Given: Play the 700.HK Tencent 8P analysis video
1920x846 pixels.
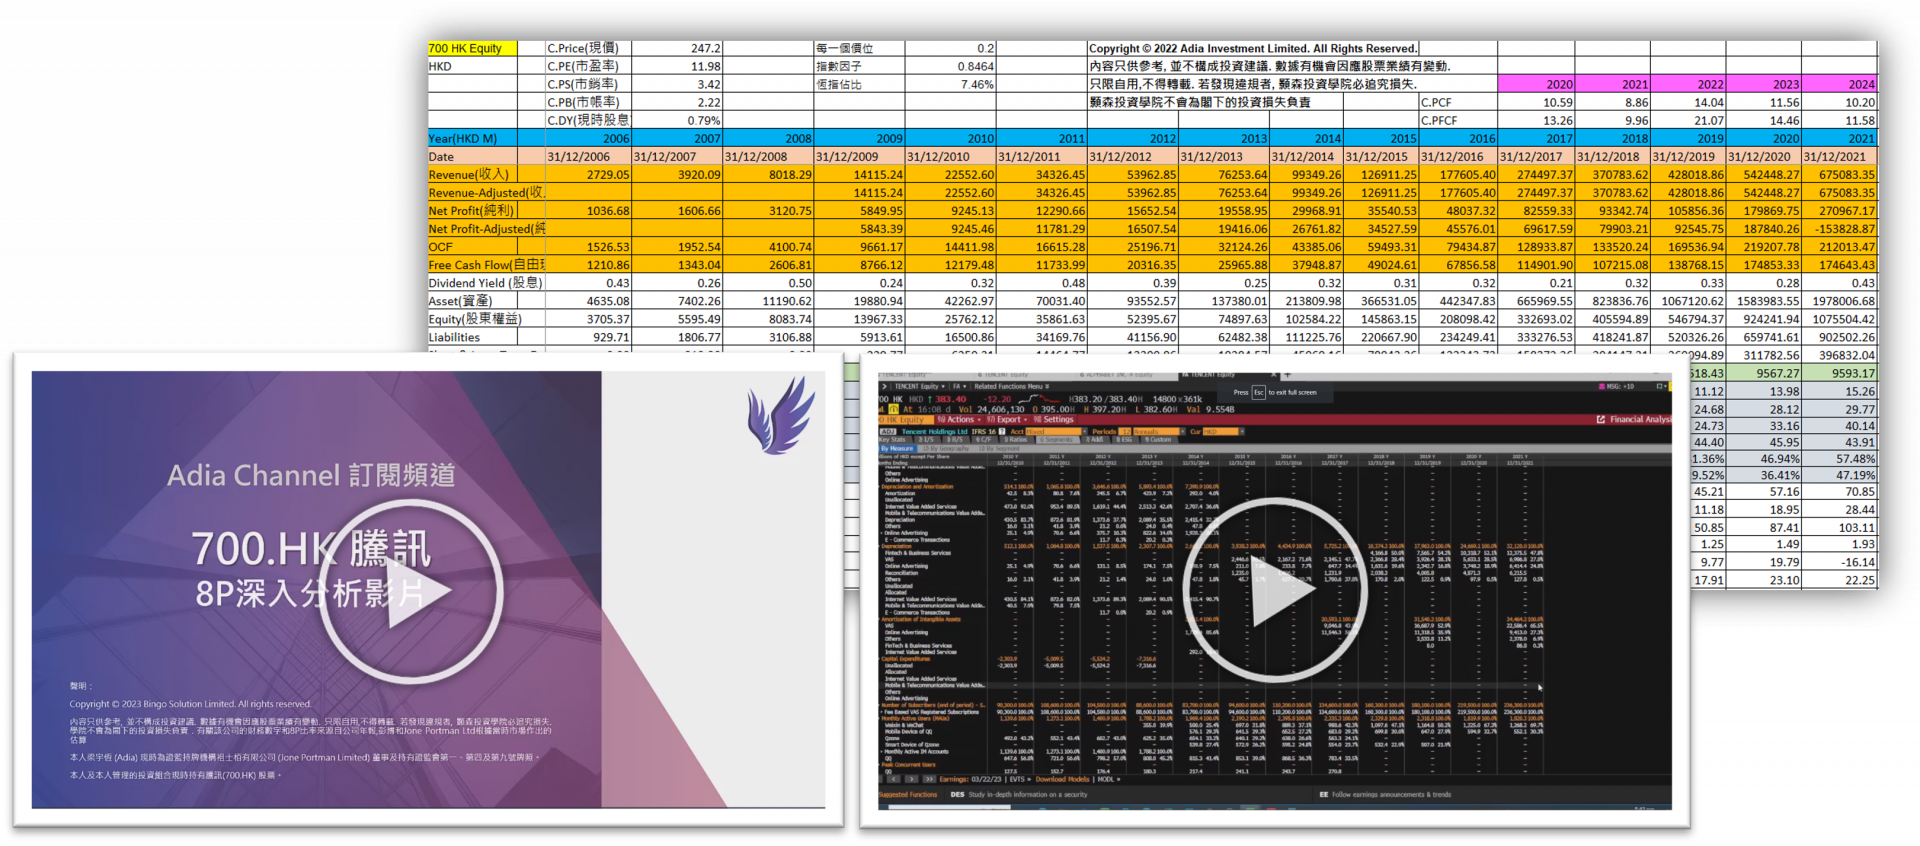Looking at the screenshot, I should click(410, 591).
